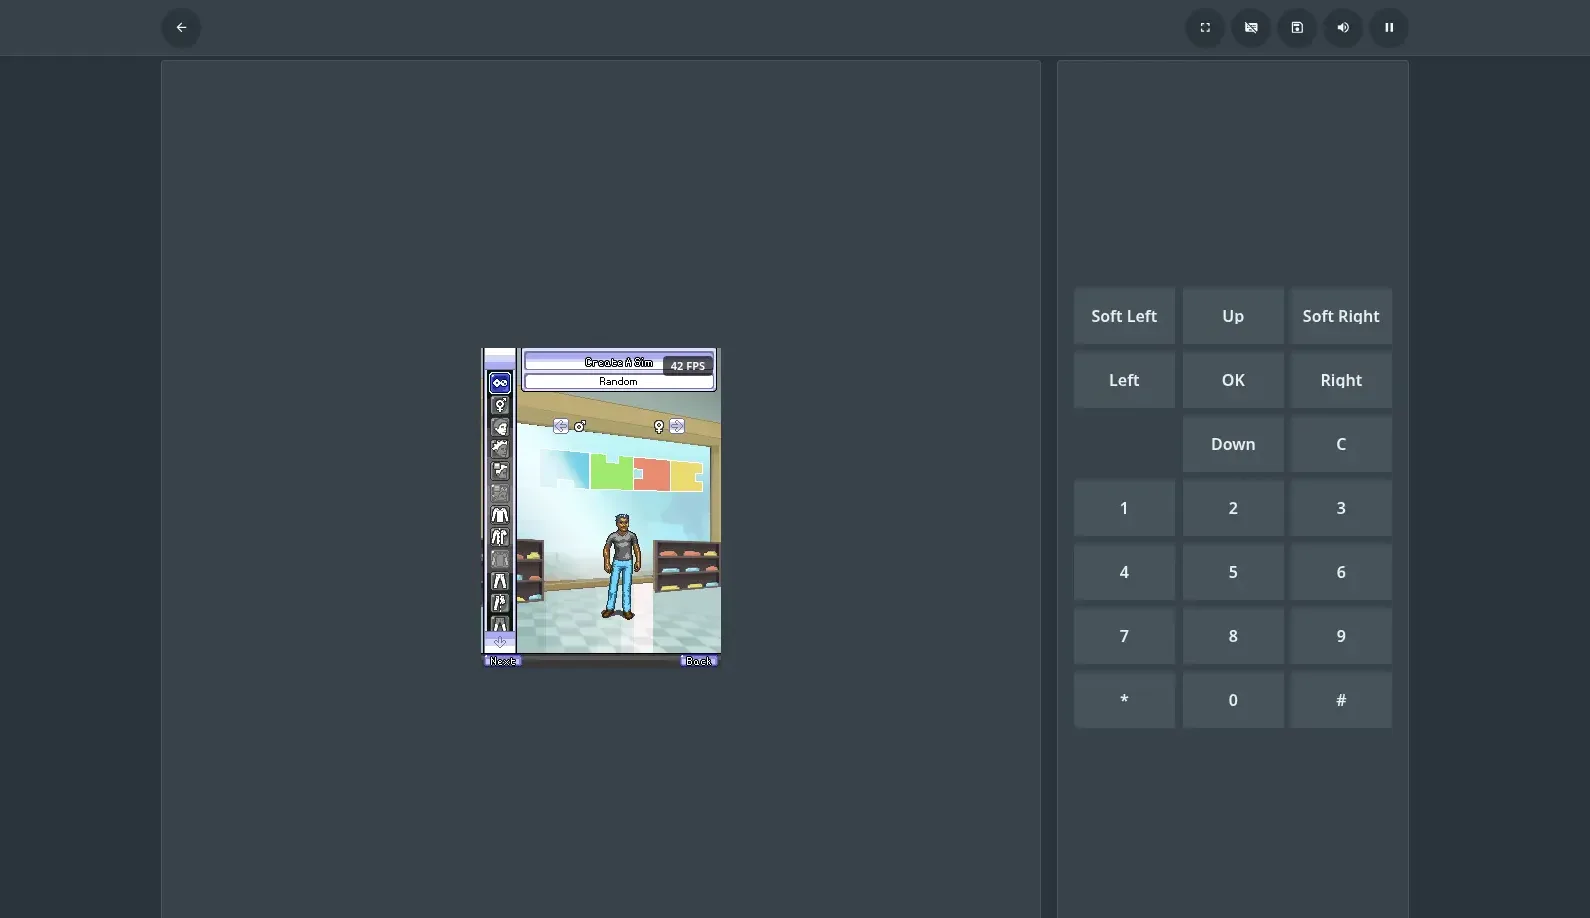Tap keypad number 7
The image size is (1590, 918).
pyautogui.click(x=1124, y=636)
